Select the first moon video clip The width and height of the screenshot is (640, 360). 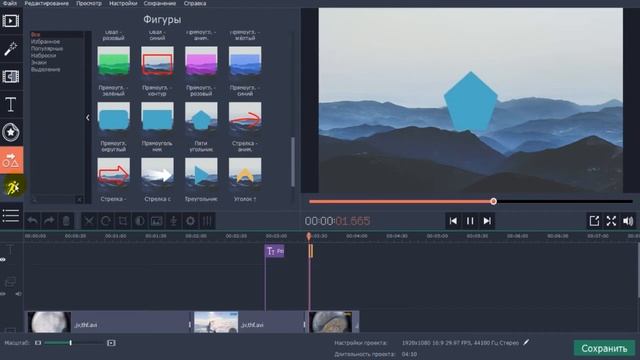click(109, 322)
